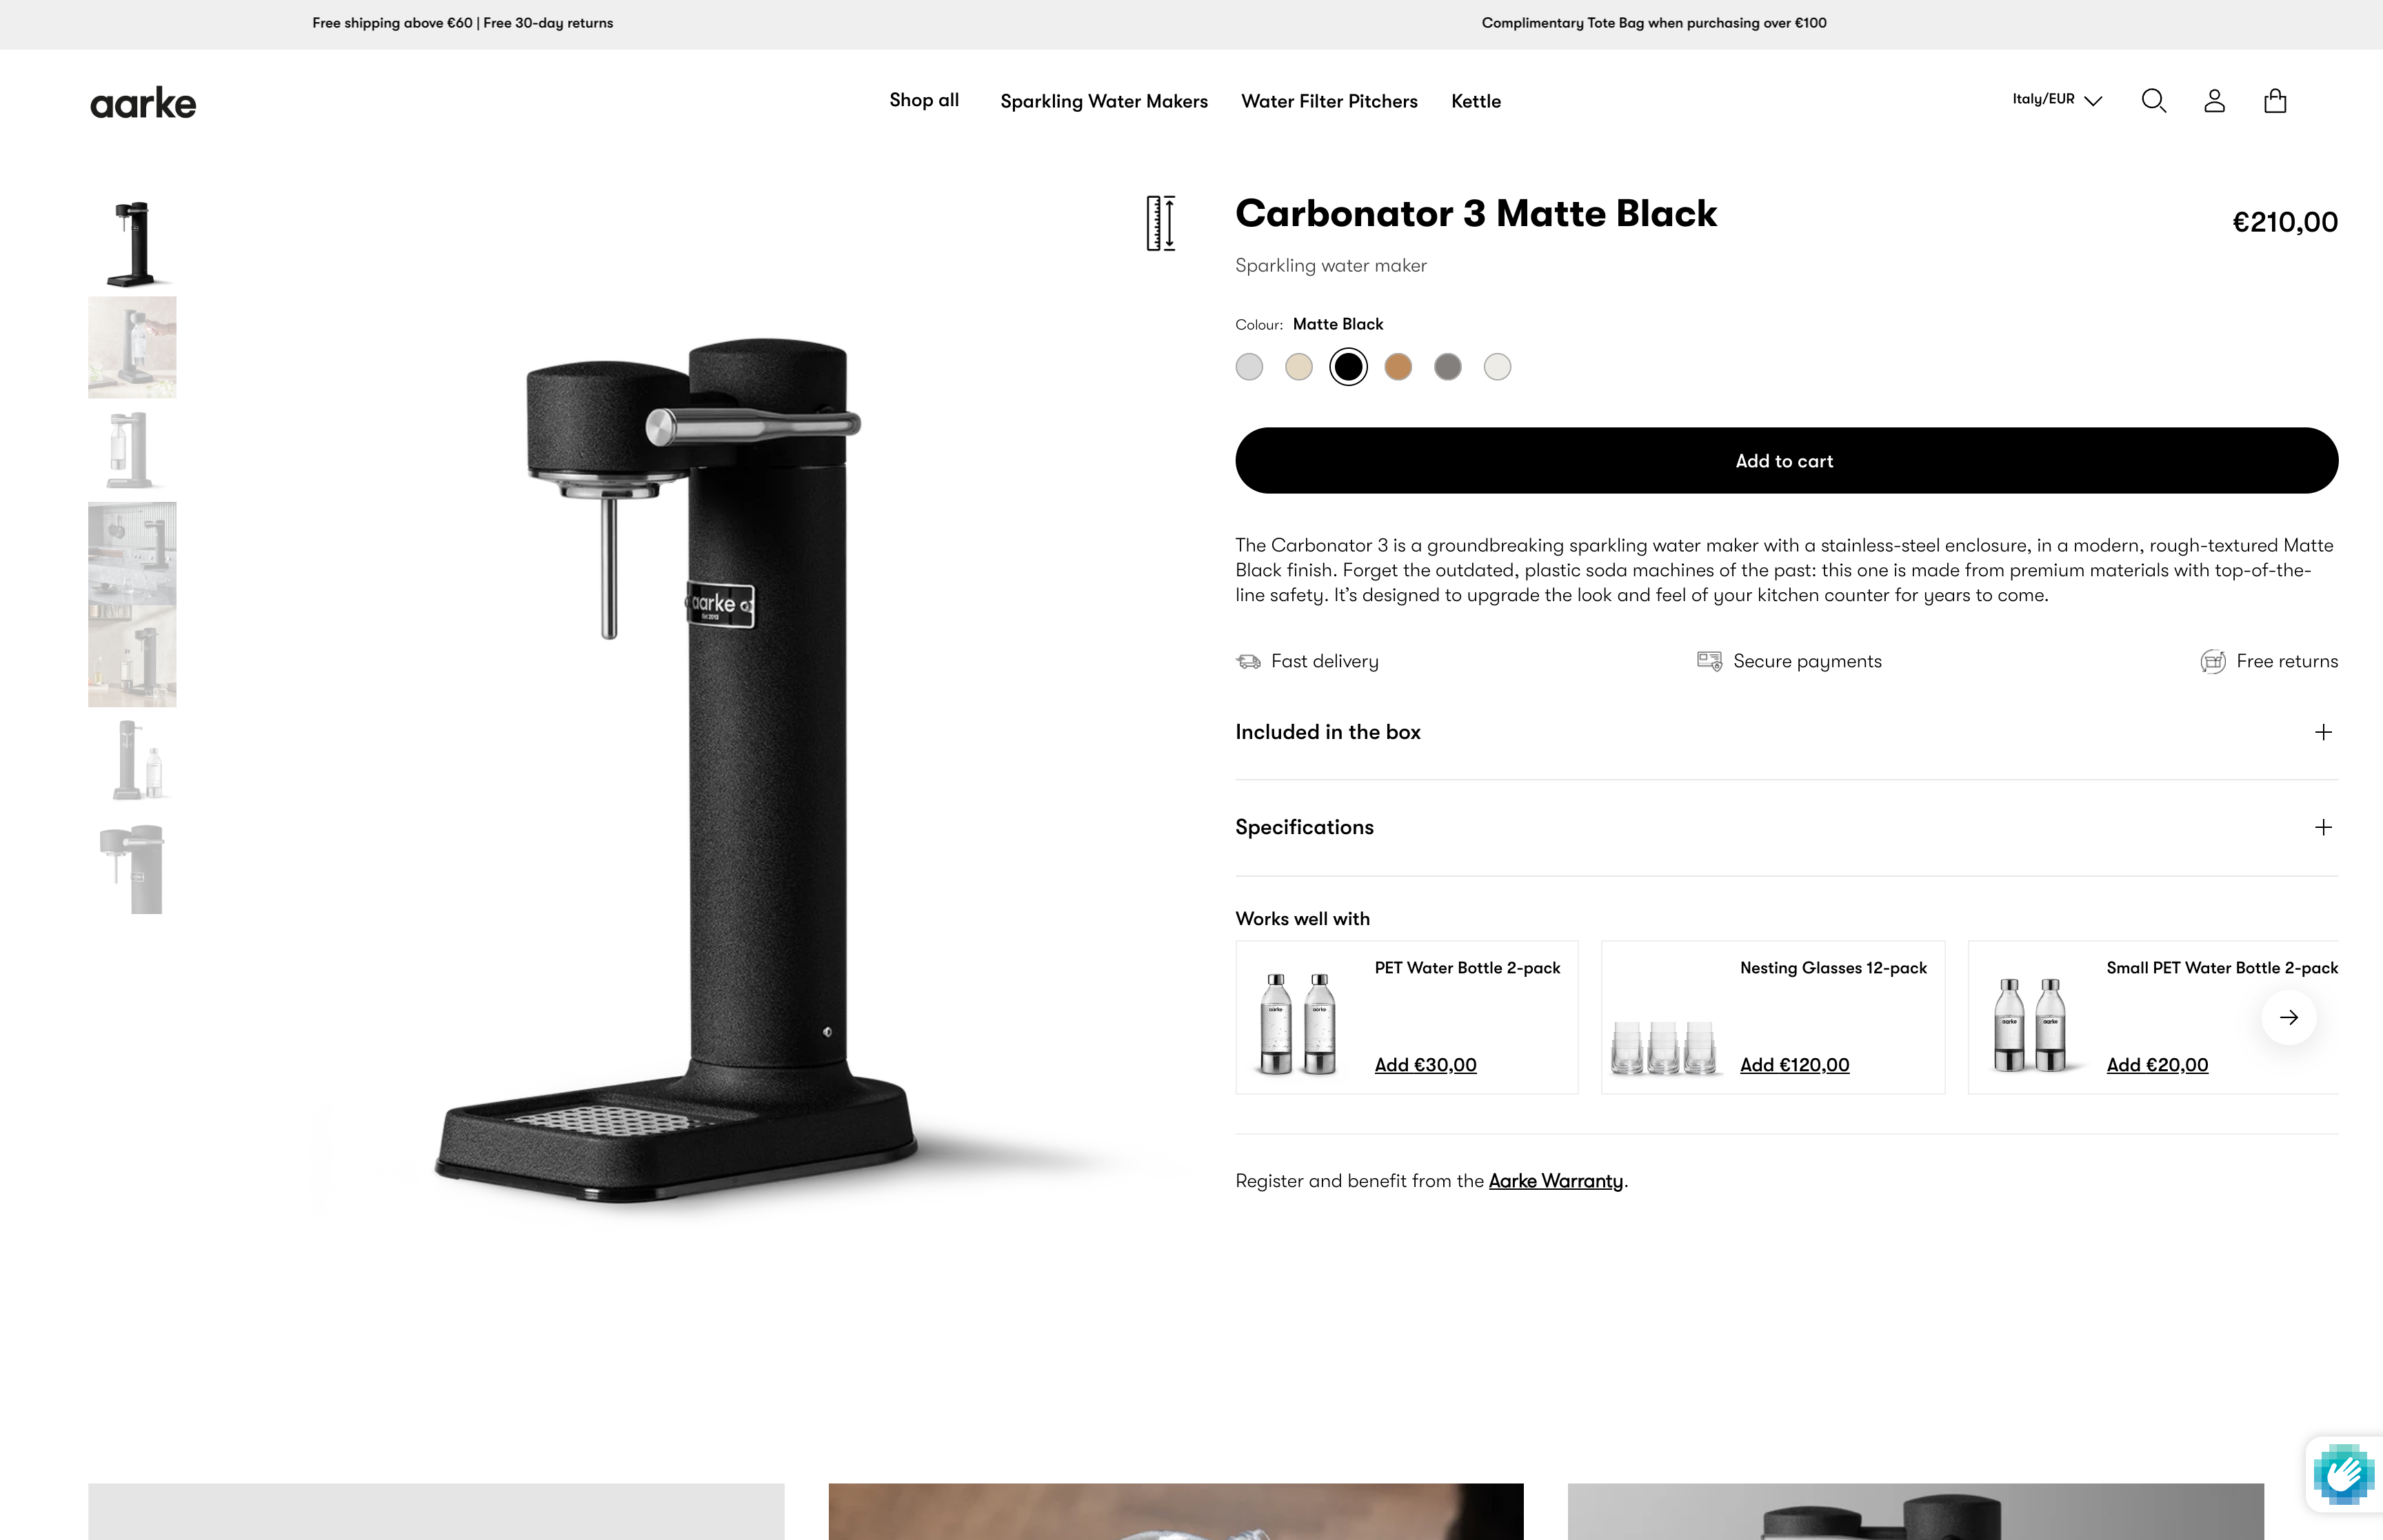Open the shopping bag cart icon
Image resolution: width=2383 pixels, height=1540 pixels.
coord(2275,101)
